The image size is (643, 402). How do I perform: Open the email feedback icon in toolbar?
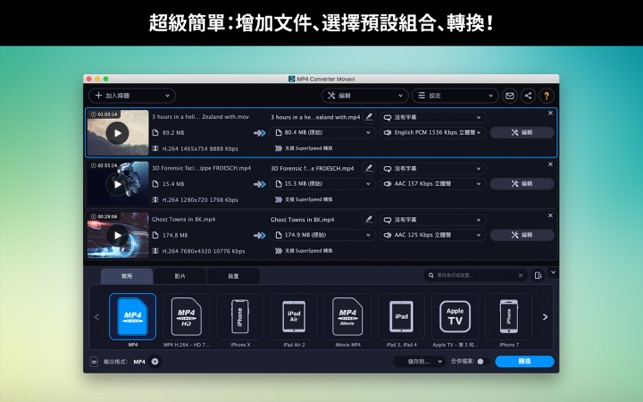point(510,96)
